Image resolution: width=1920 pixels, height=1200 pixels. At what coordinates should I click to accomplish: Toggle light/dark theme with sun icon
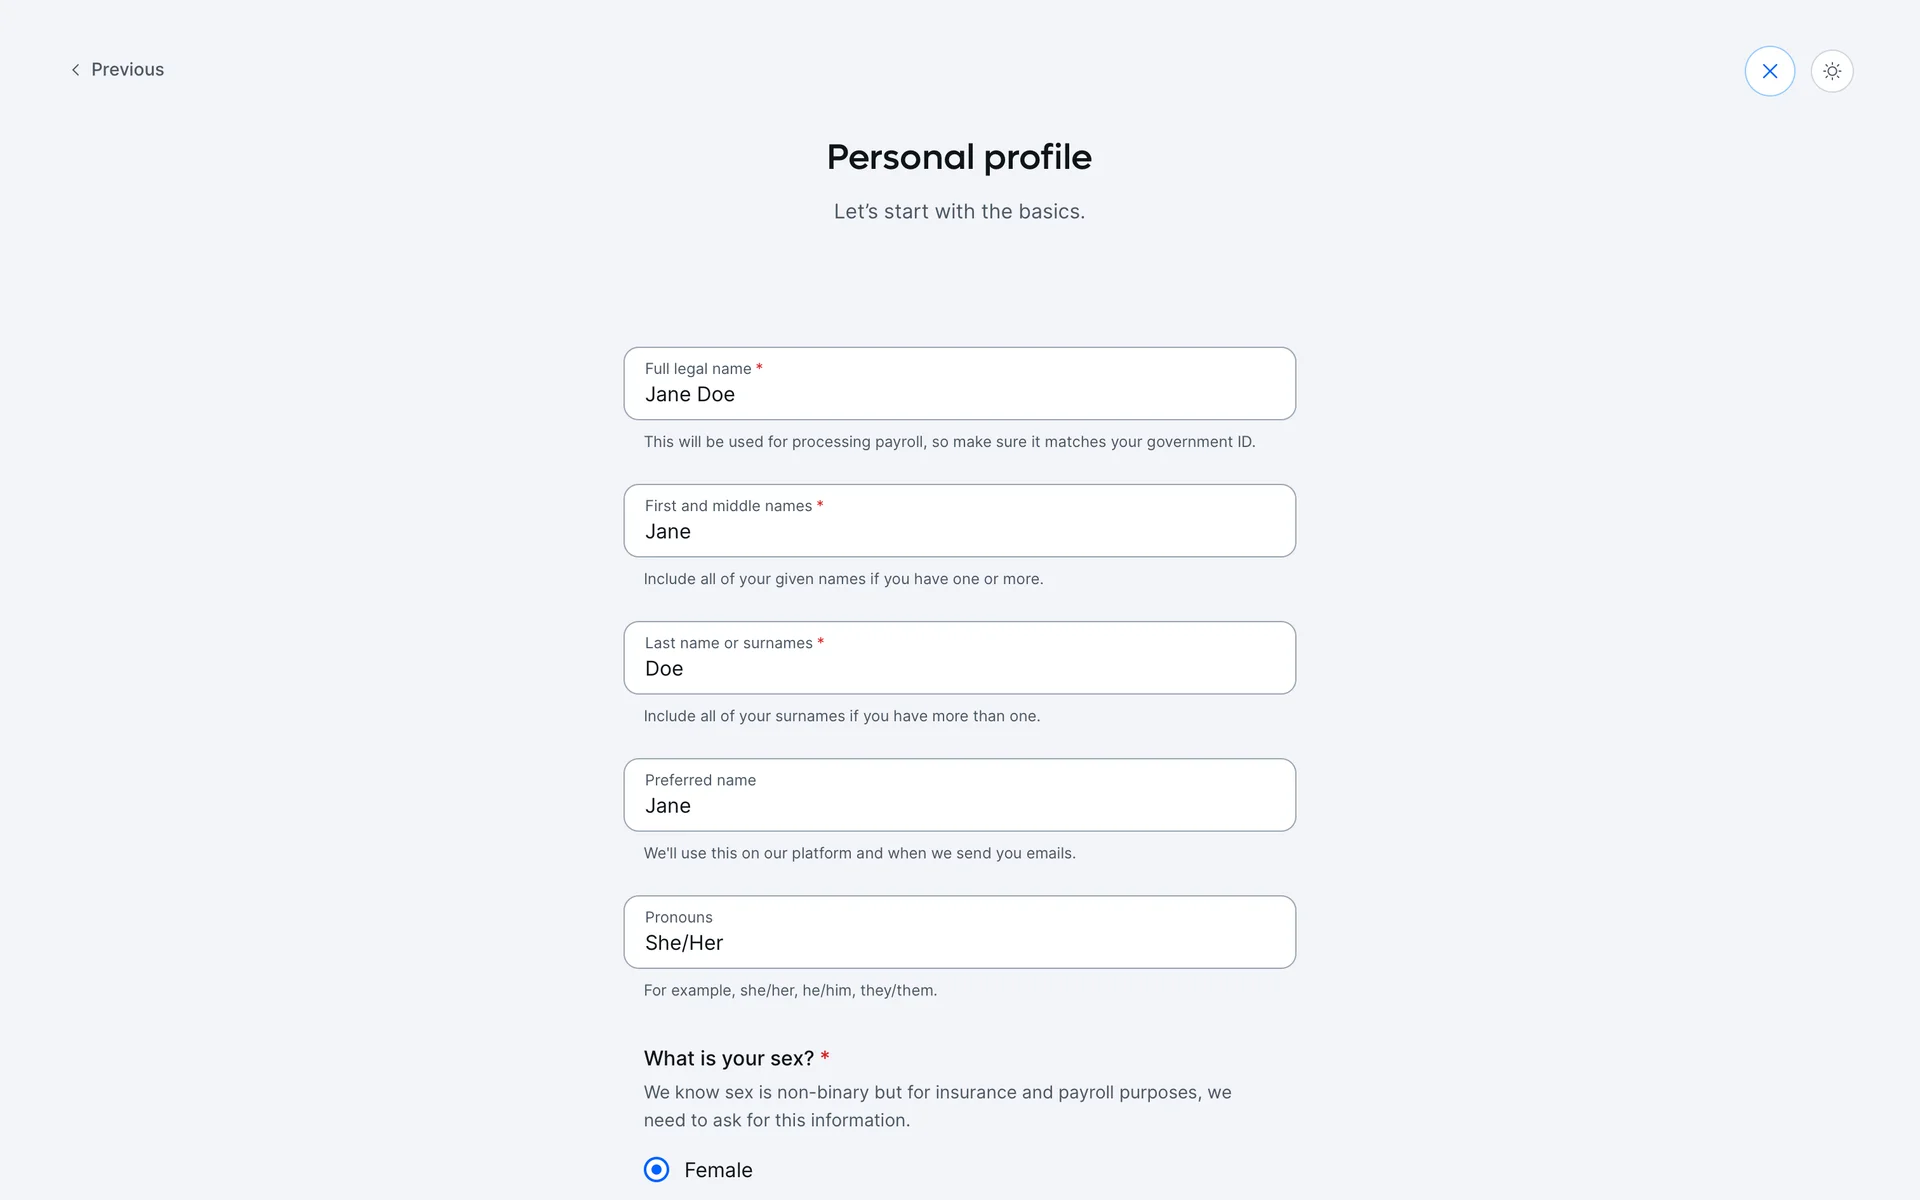(x=1831, y=71)
